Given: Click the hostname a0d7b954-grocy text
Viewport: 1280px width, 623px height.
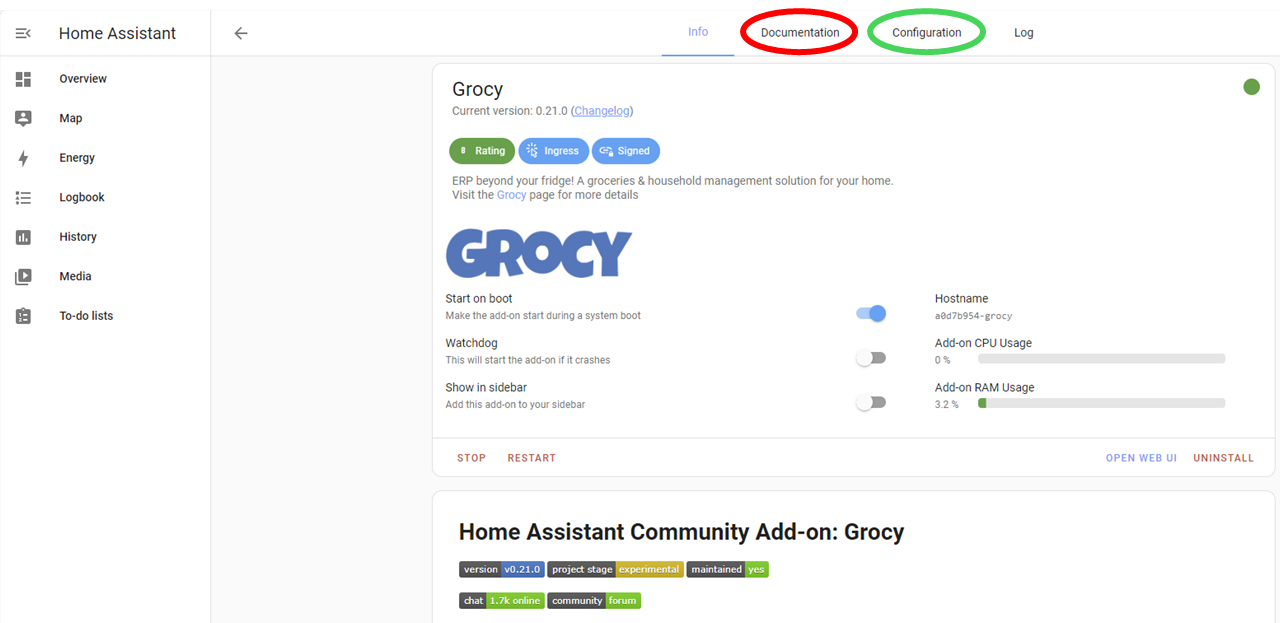Looking at the screenshot, I should (973, 316).
